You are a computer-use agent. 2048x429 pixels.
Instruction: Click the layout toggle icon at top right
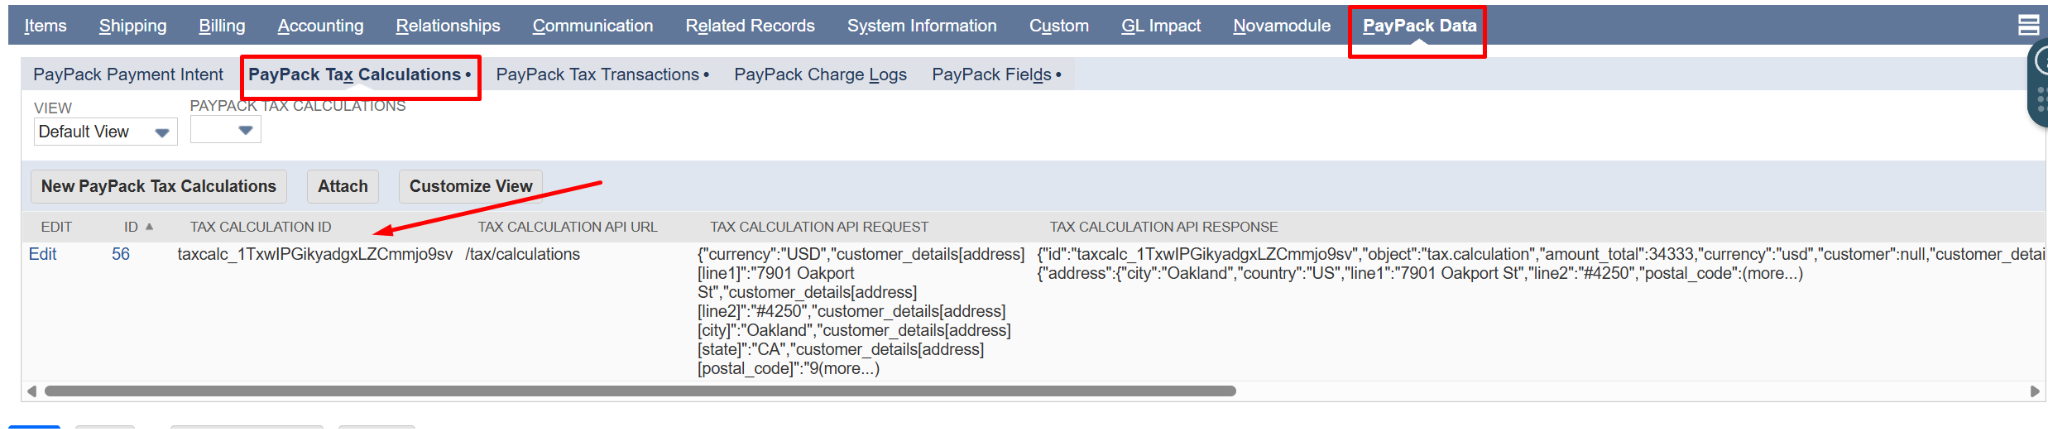[x=2029, y=25]
